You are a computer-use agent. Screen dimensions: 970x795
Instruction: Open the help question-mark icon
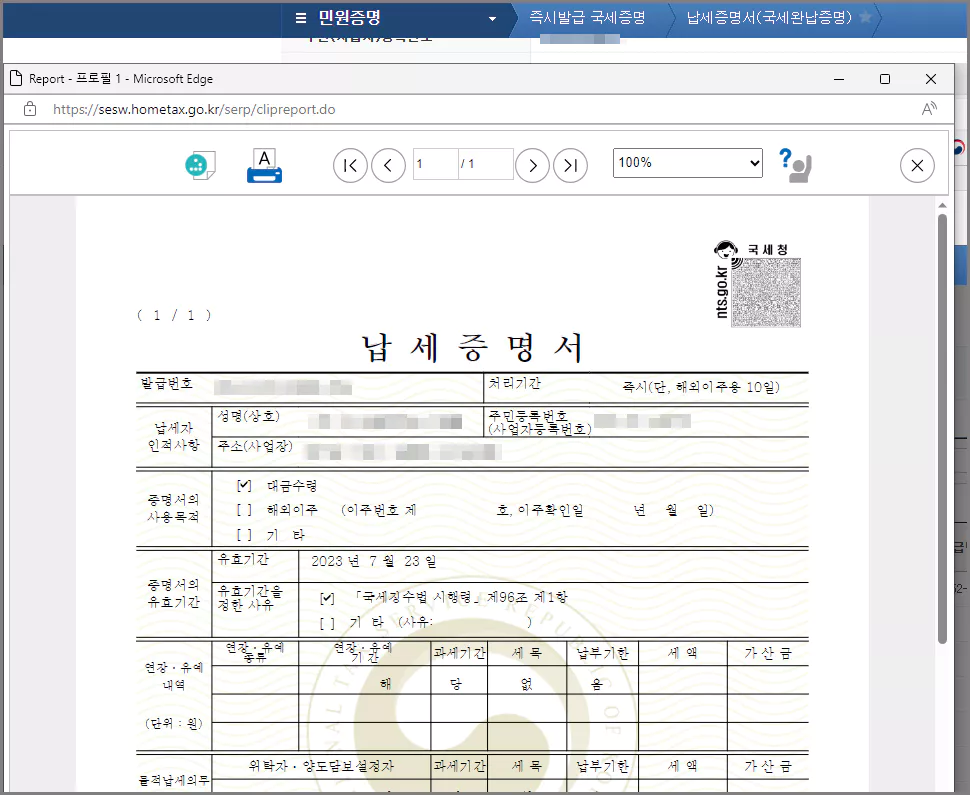(795, 165)
